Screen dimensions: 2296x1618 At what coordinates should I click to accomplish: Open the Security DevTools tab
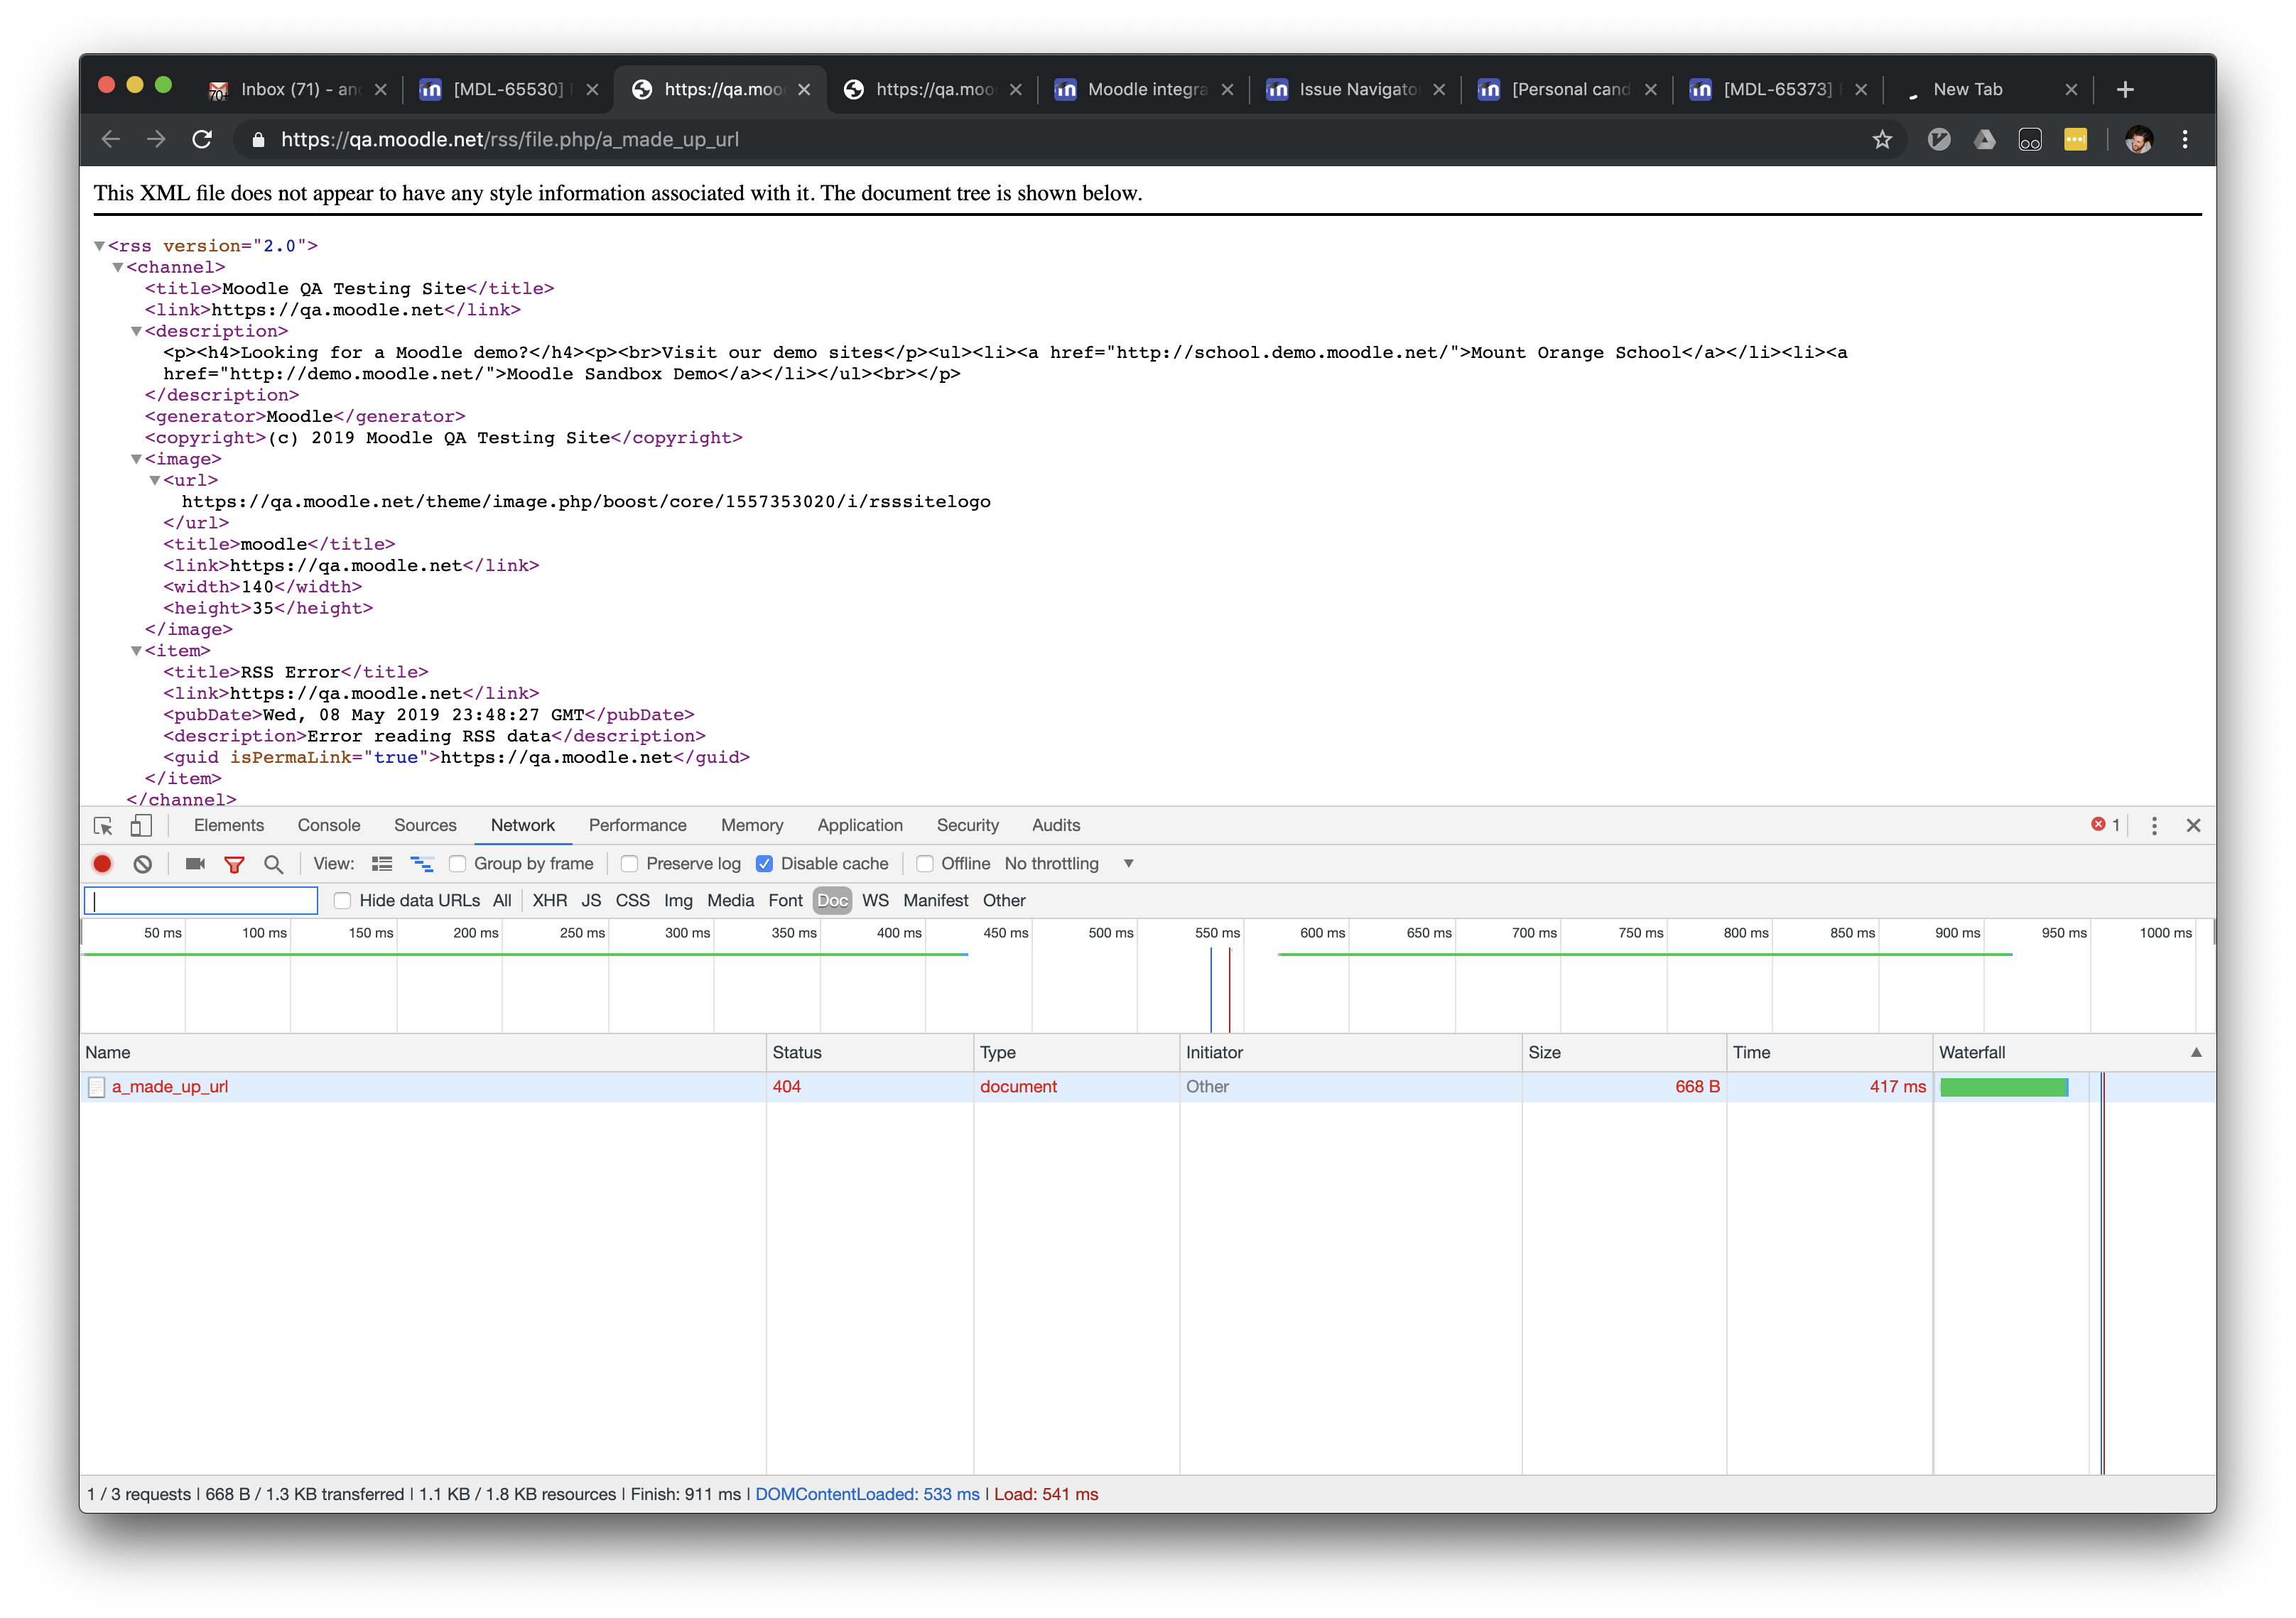pos(968,826)
